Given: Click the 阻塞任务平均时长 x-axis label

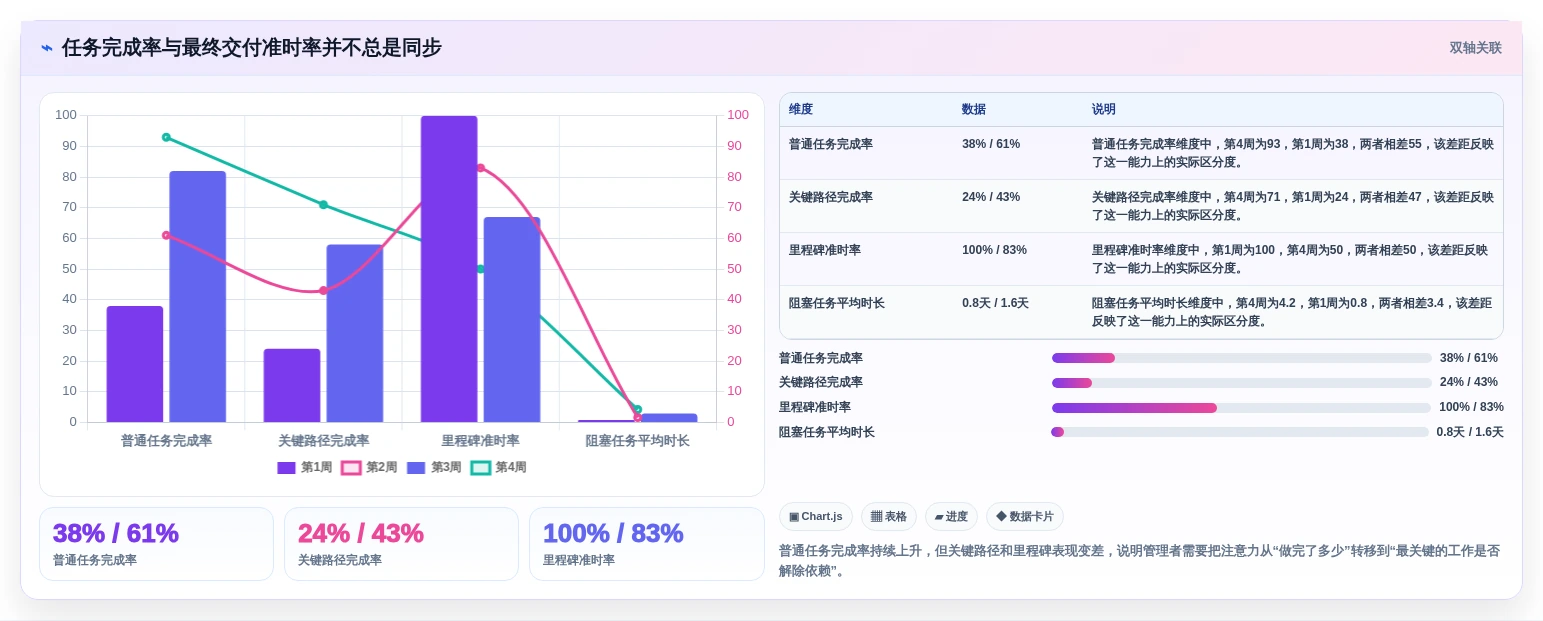Looking at the screenshot, I should point(638,440).
